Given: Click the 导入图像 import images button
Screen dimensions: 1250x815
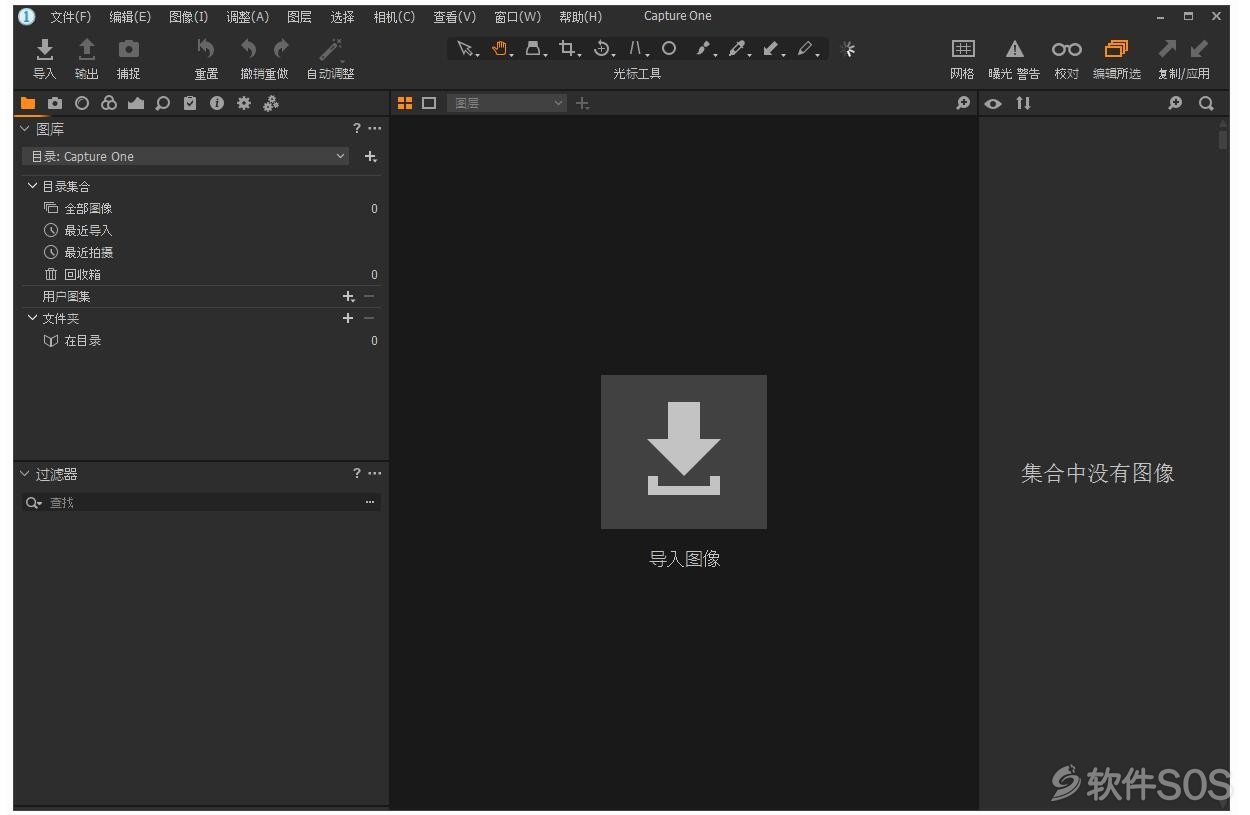Looking at the screenshot, I should coord(684,452).
